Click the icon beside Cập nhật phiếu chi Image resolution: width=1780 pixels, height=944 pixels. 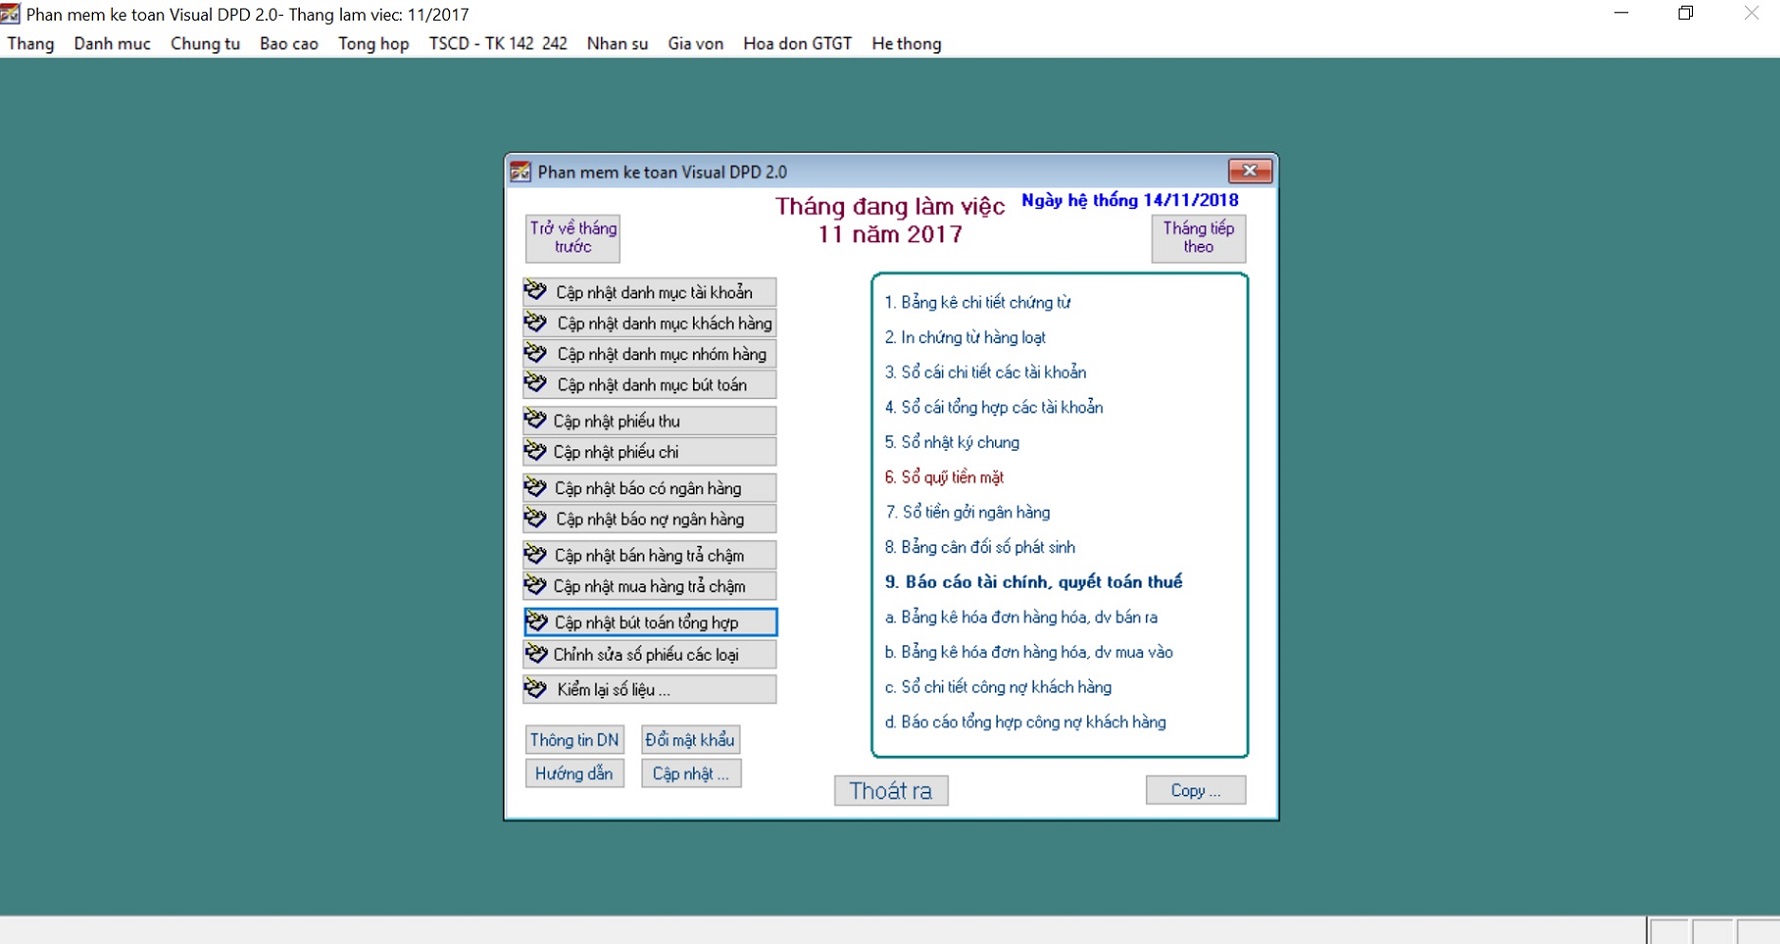click(x=536, y=451)
